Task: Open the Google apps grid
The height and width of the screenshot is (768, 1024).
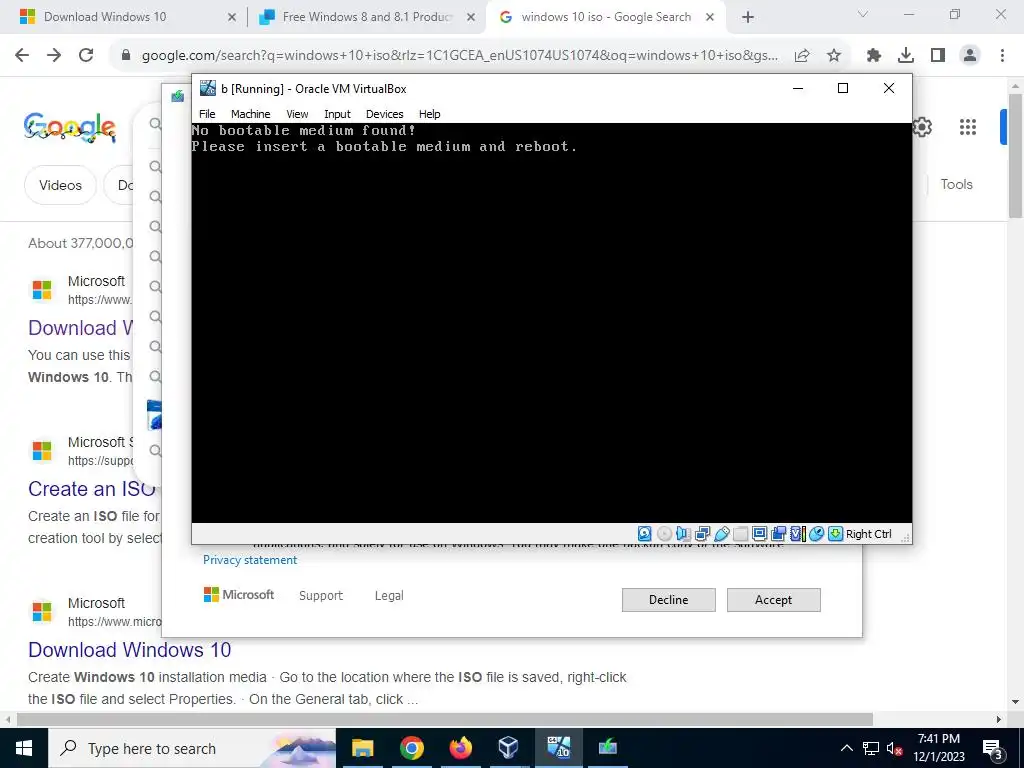Action: click(968, 127)
